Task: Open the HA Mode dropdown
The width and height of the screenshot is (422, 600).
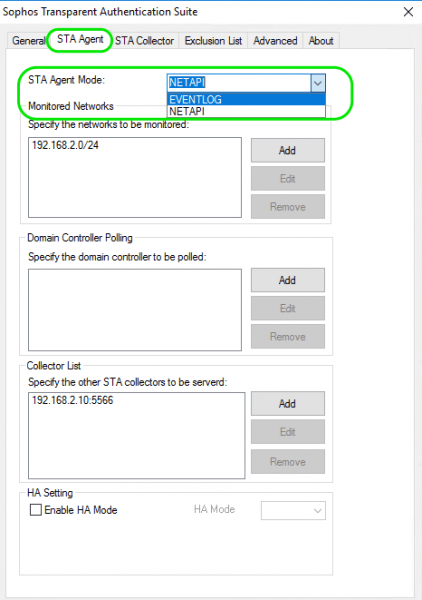Action: 293,510
